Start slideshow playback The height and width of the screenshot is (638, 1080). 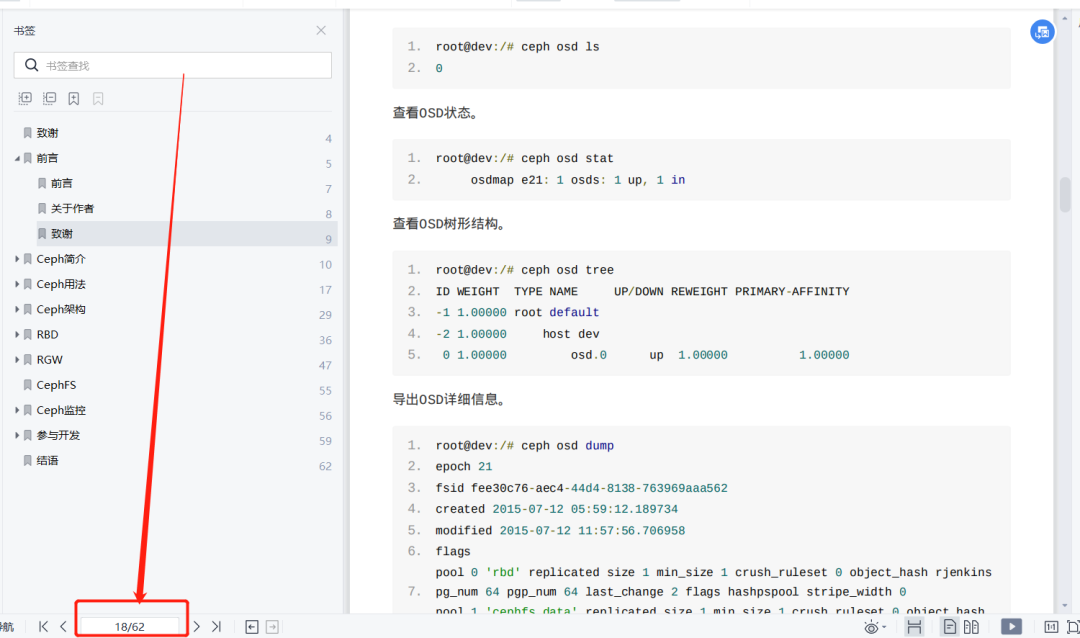click(x=1011, y=626)
